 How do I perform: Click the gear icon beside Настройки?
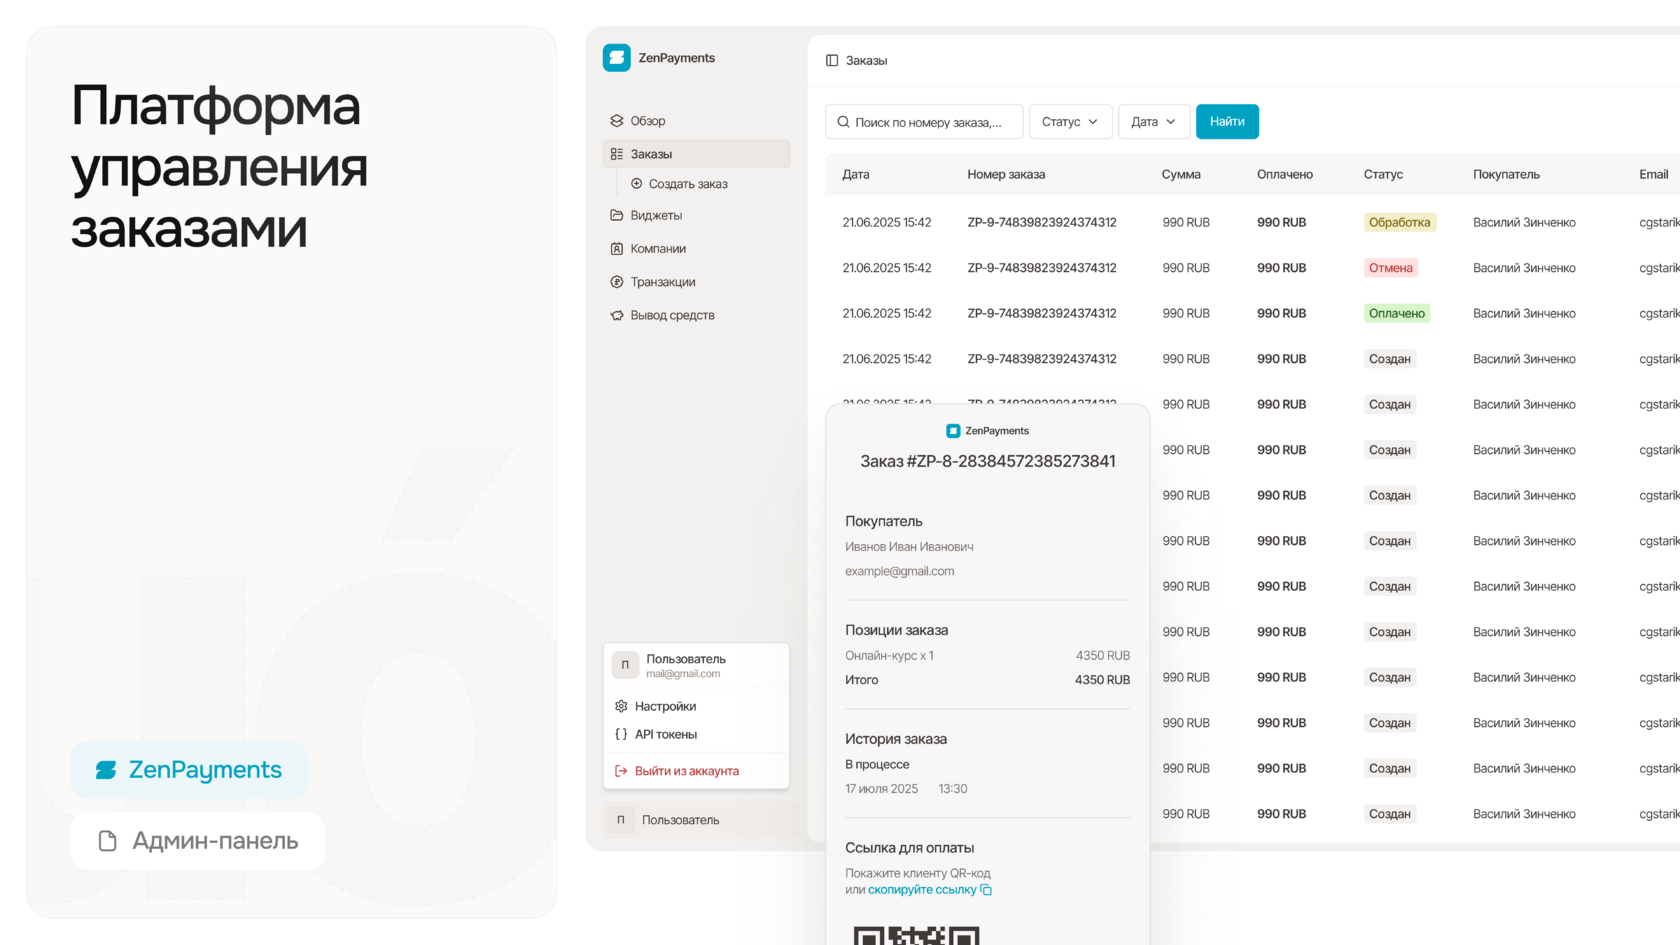click(621, 706)
